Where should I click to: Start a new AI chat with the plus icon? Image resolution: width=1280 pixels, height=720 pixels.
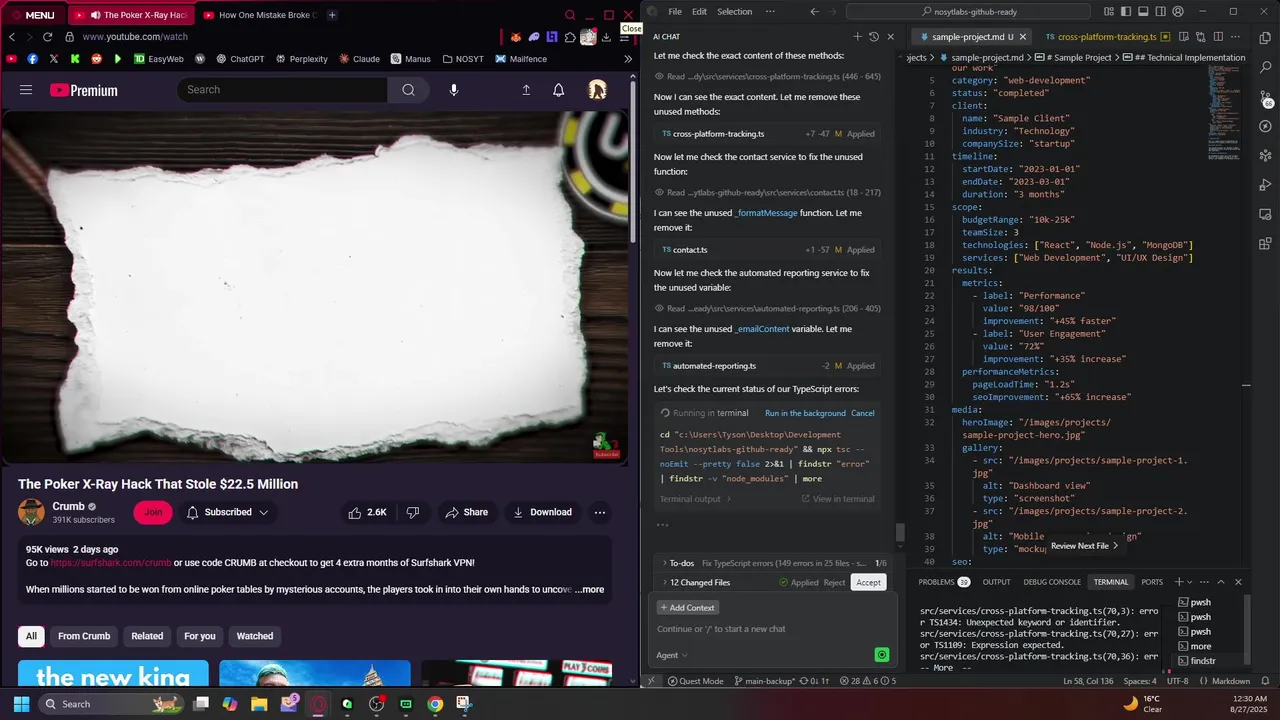[857, 37]
